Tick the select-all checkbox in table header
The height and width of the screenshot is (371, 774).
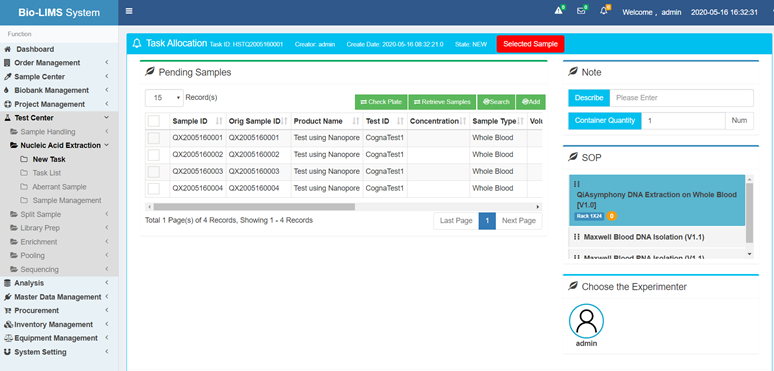(x=154, y=121)
